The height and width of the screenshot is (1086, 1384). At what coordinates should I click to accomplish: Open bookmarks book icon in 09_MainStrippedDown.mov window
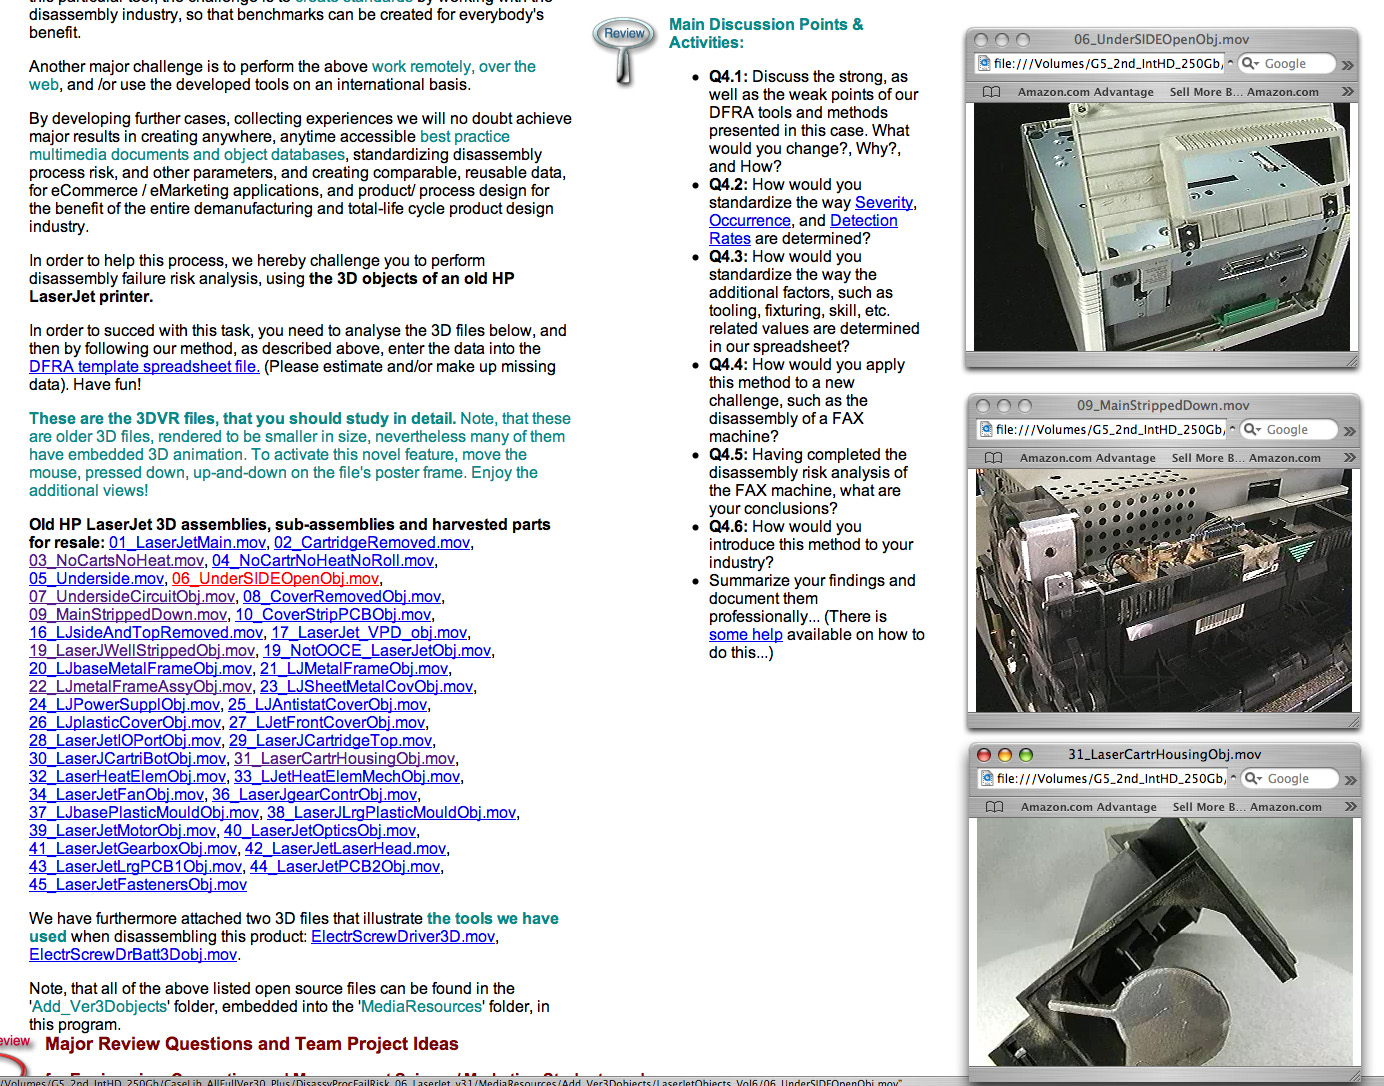(x=993, y=458)
